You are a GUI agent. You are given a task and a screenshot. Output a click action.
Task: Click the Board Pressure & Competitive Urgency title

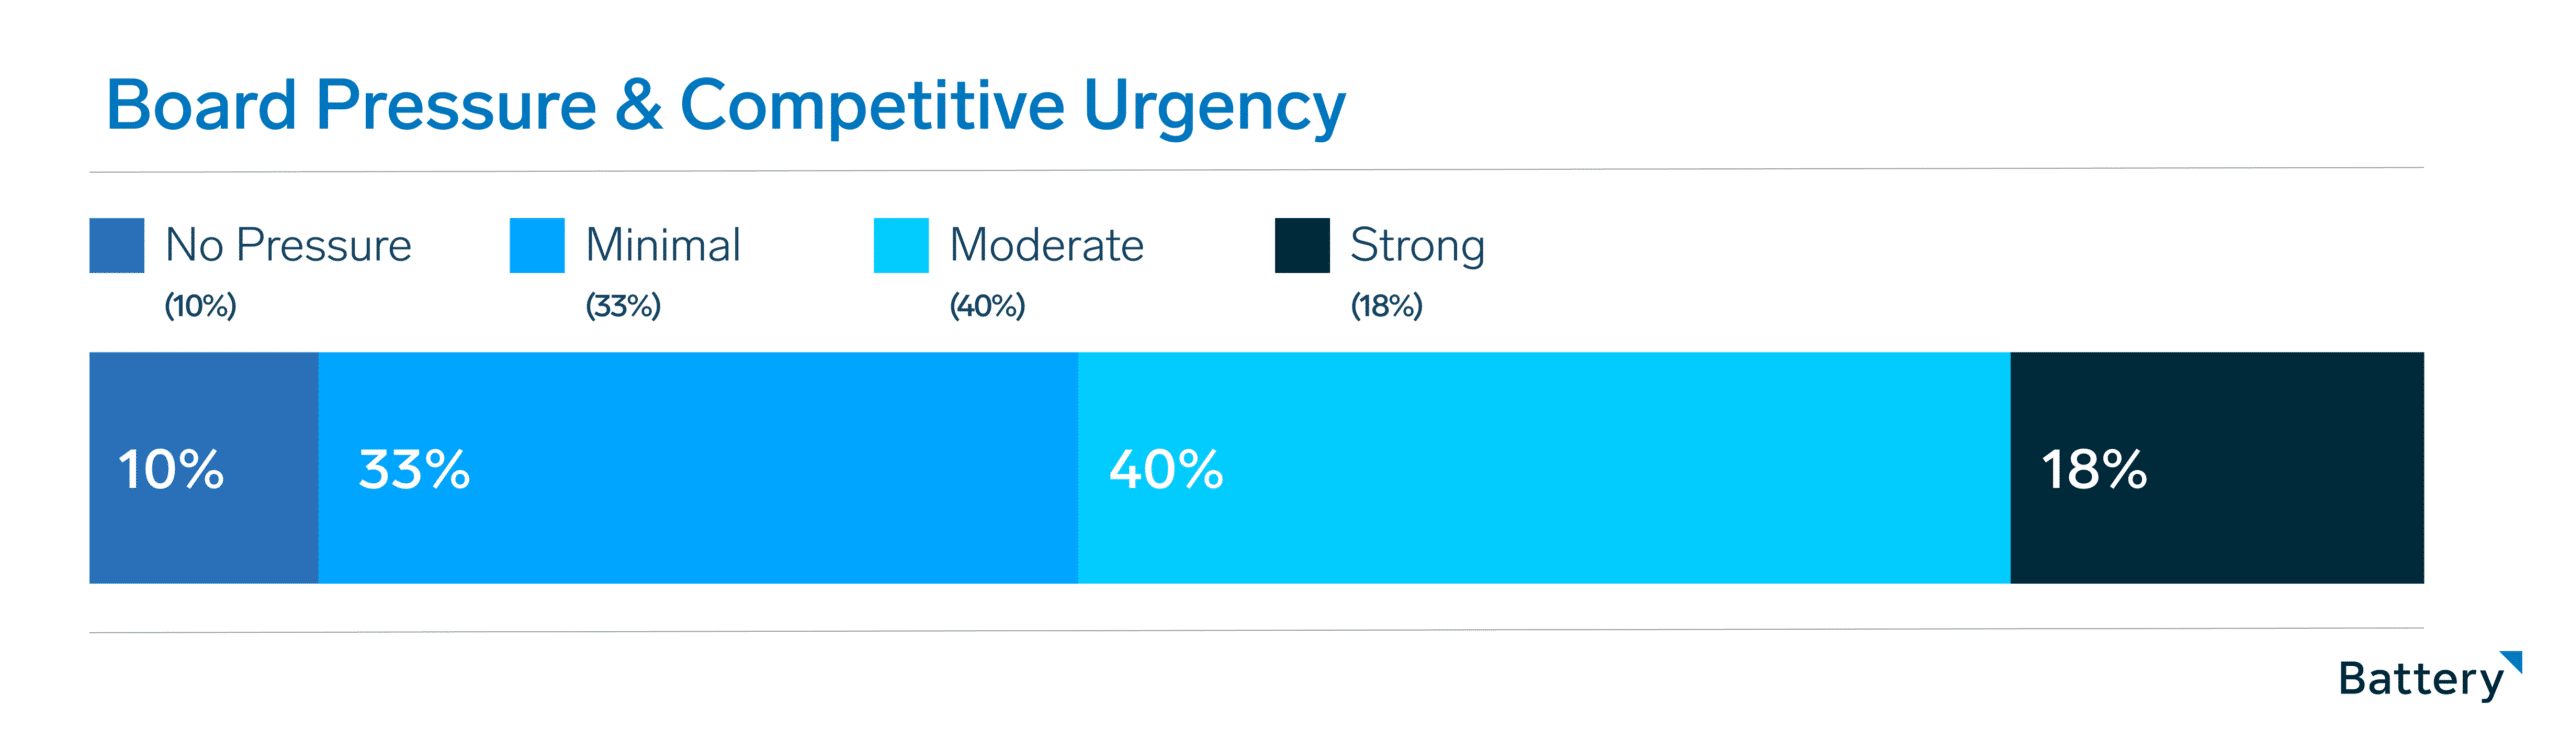tap(725, 106)
